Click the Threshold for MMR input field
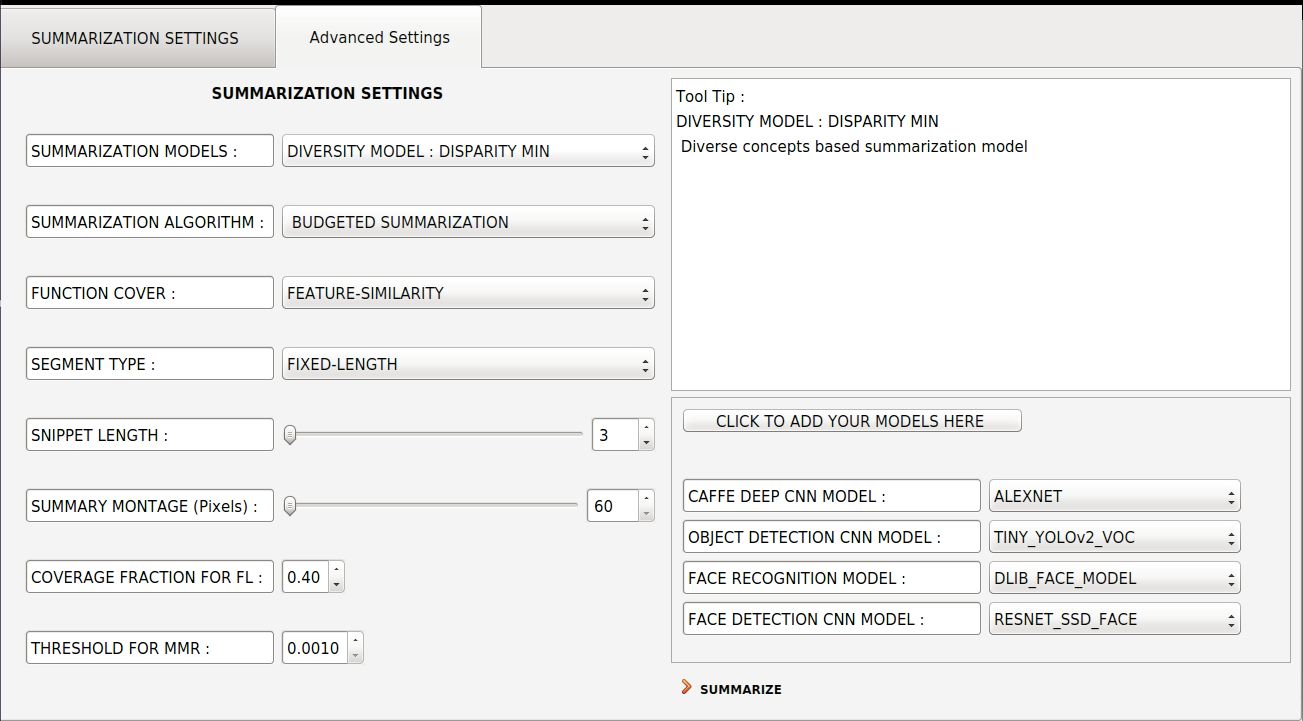The image size is (1303, 721). pos(315,648)
